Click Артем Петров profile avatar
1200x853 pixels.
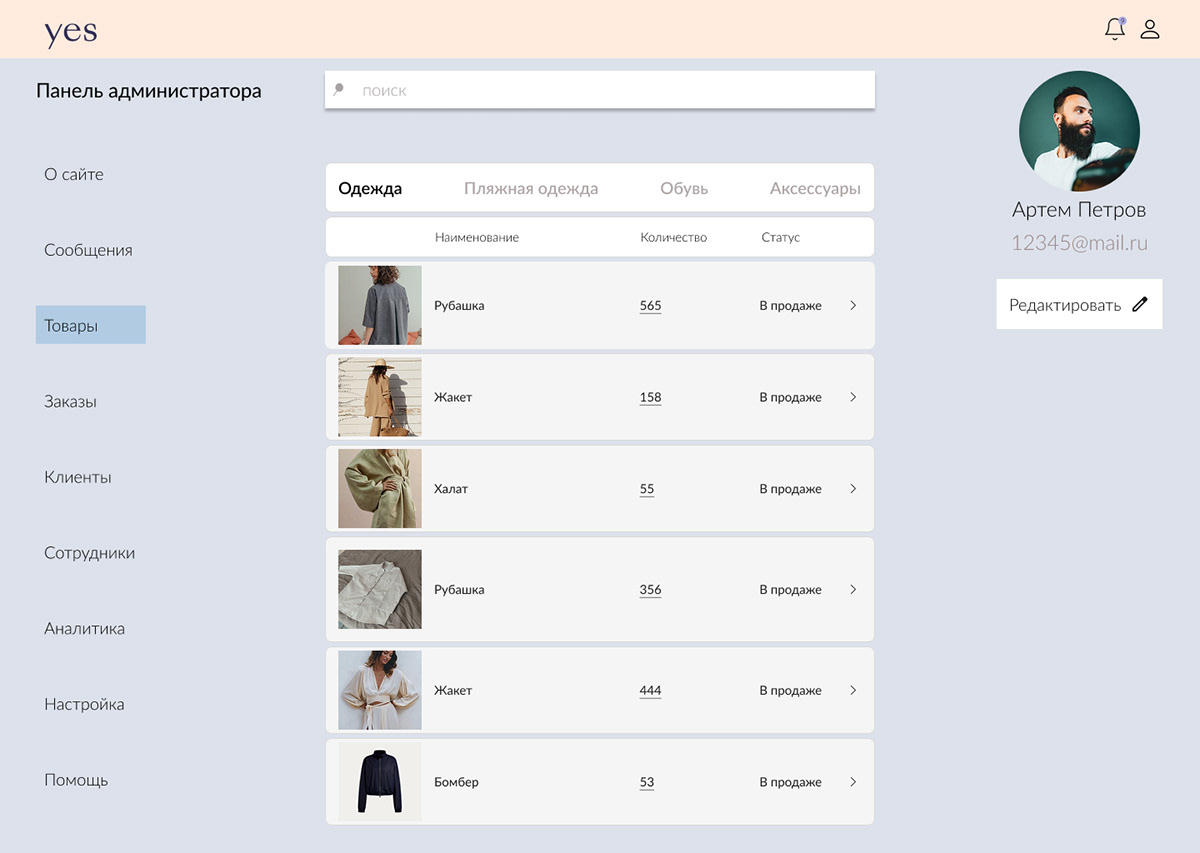pyautogui.click(x=1079, y=131)
